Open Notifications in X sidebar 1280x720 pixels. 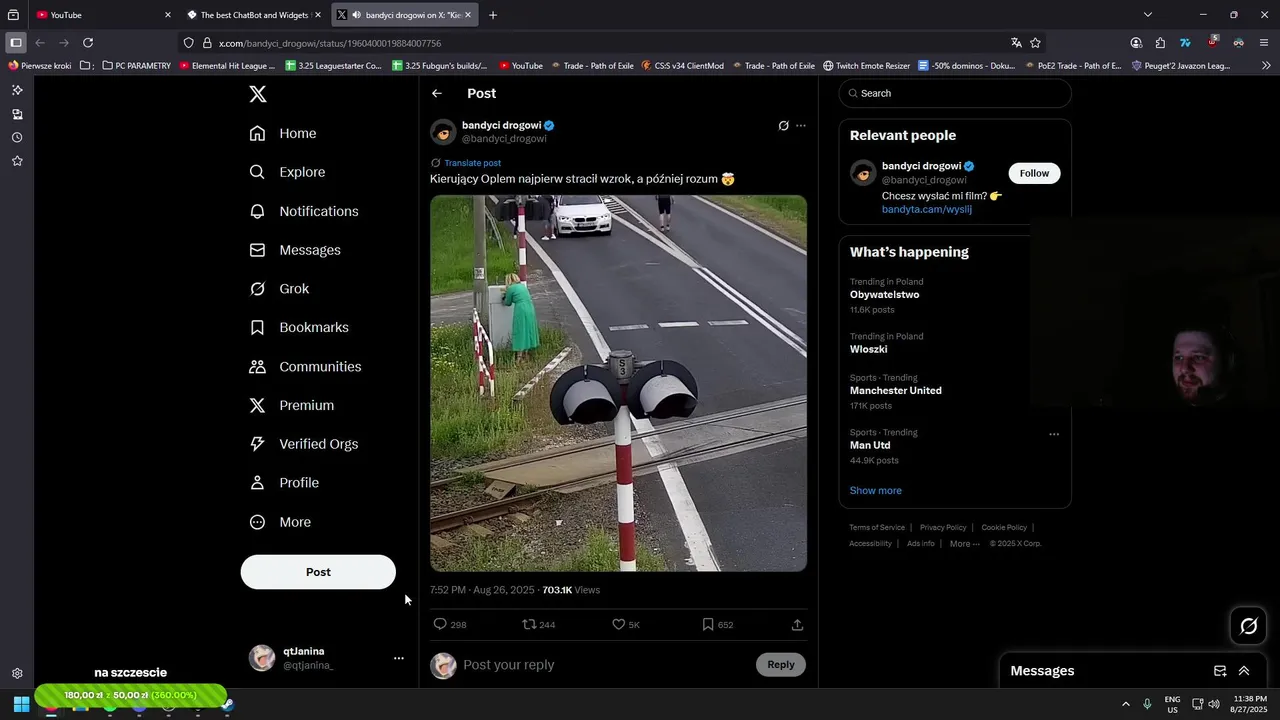[x=304, y=211]
